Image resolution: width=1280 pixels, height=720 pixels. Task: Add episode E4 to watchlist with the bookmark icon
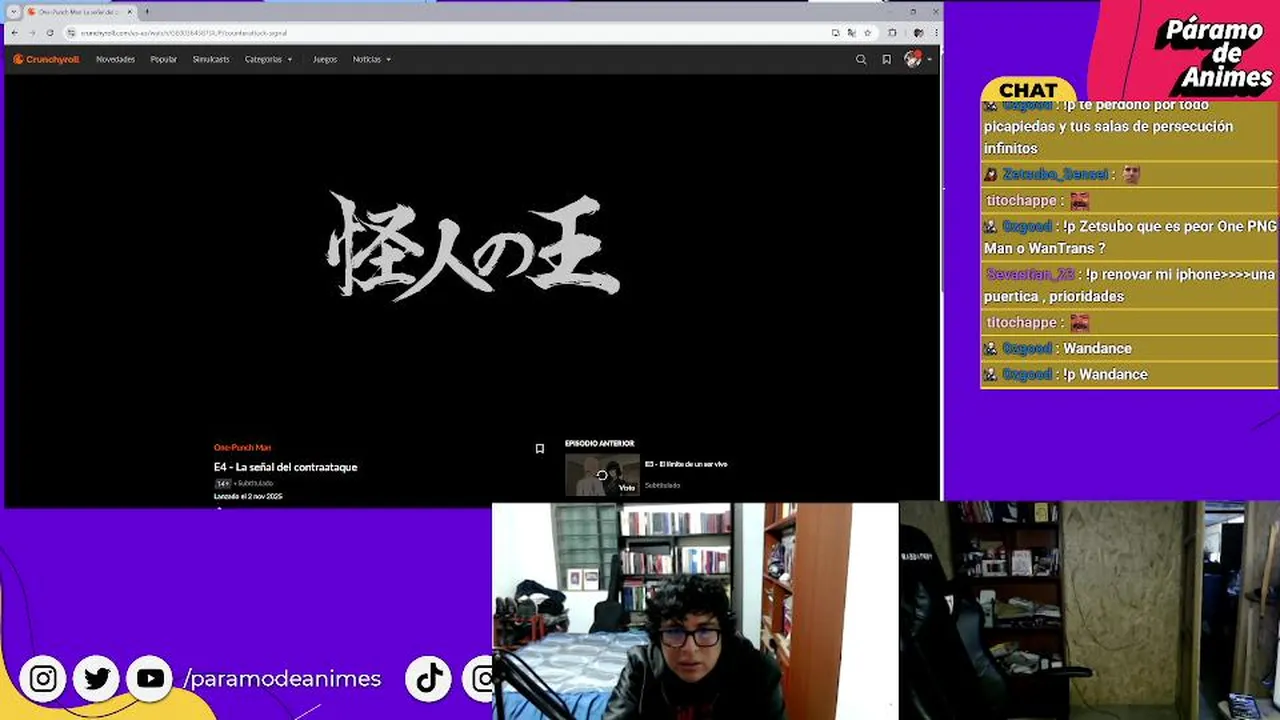click(x=540, y=449)
